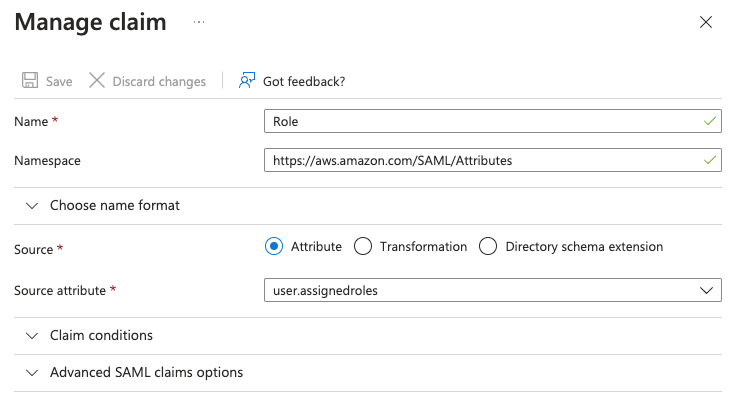Viewport: 735px width, 410px height.
Task: Click the Source attribute dropdown arrow
Action: pyautogui.click(x=708, y=290)
